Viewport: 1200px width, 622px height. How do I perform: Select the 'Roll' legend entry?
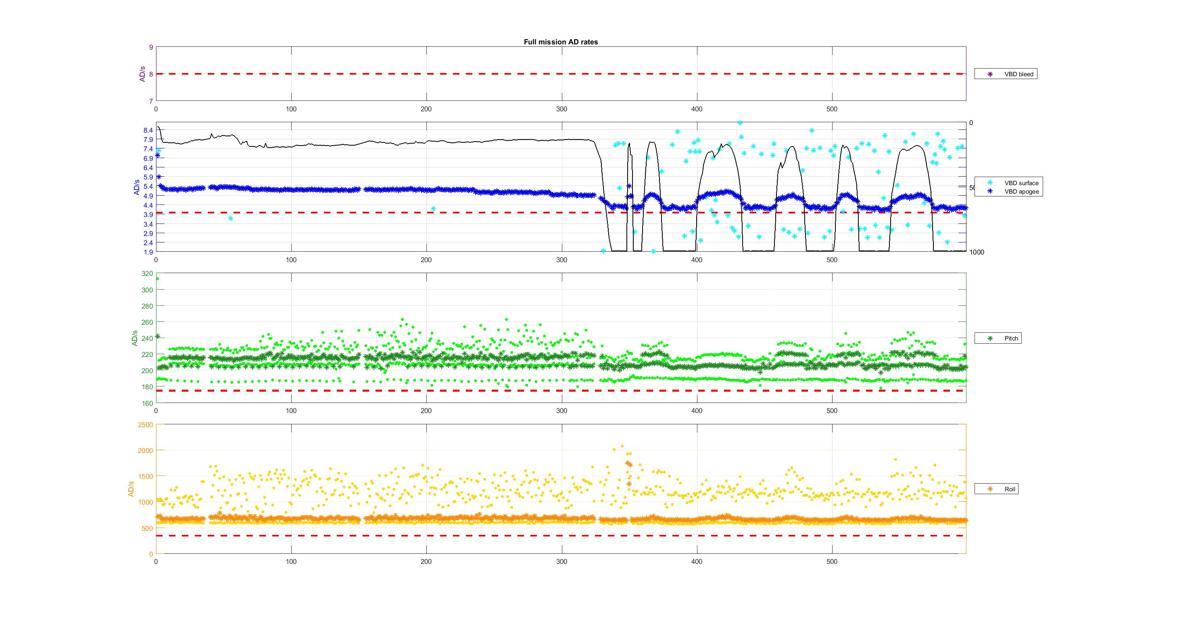997,489
